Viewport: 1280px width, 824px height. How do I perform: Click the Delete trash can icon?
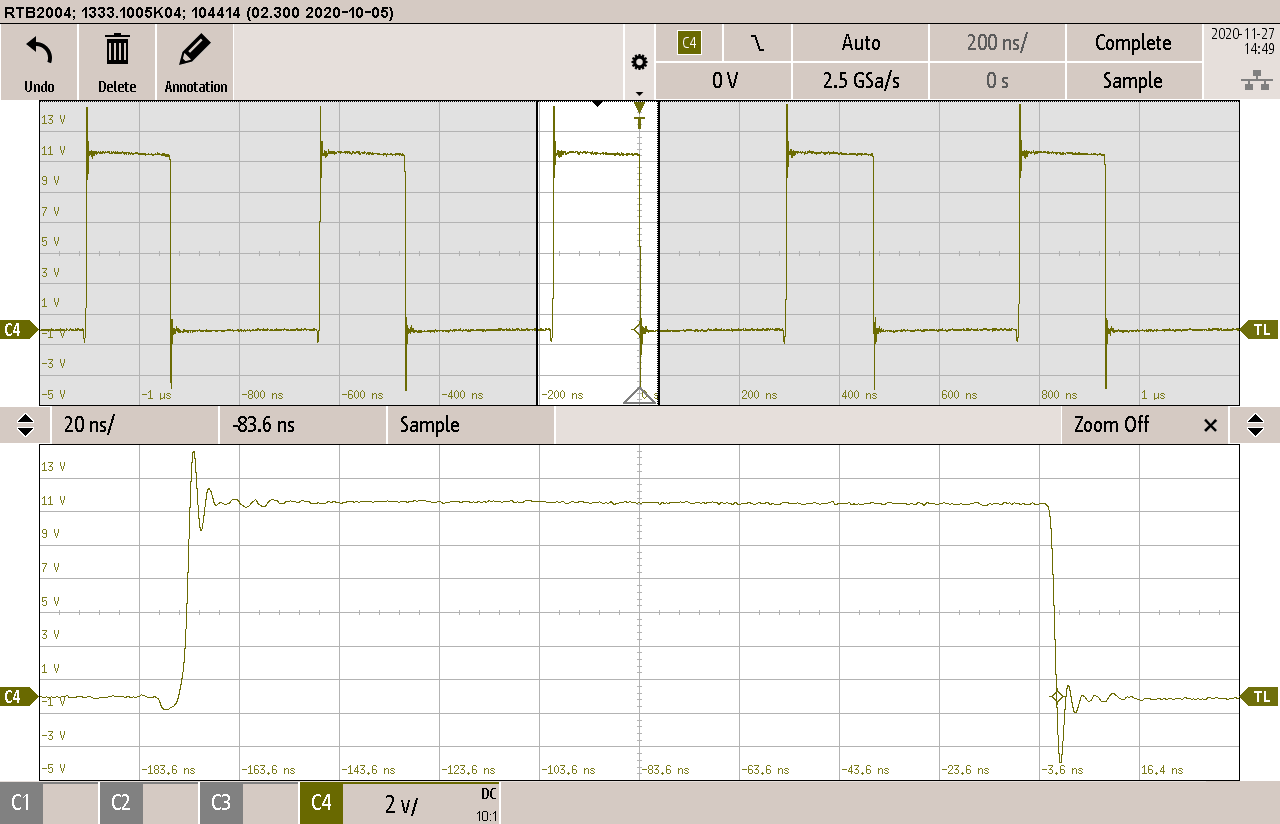pos(117,50)
